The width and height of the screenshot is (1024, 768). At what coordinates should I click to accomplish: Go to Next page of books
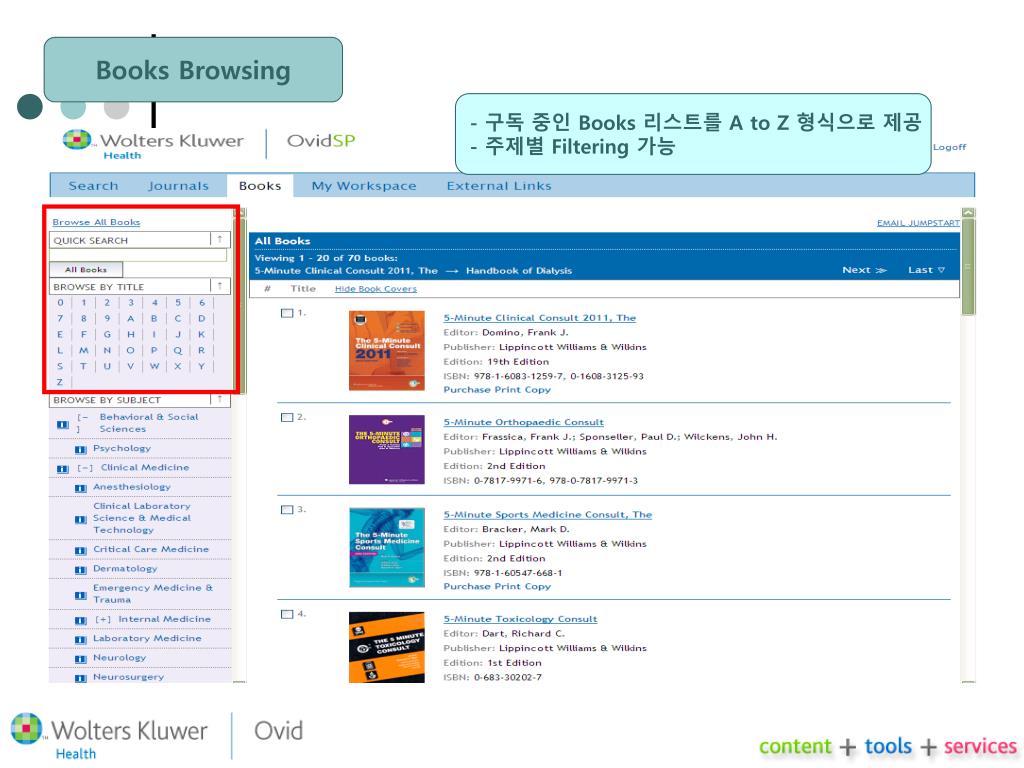864,270
